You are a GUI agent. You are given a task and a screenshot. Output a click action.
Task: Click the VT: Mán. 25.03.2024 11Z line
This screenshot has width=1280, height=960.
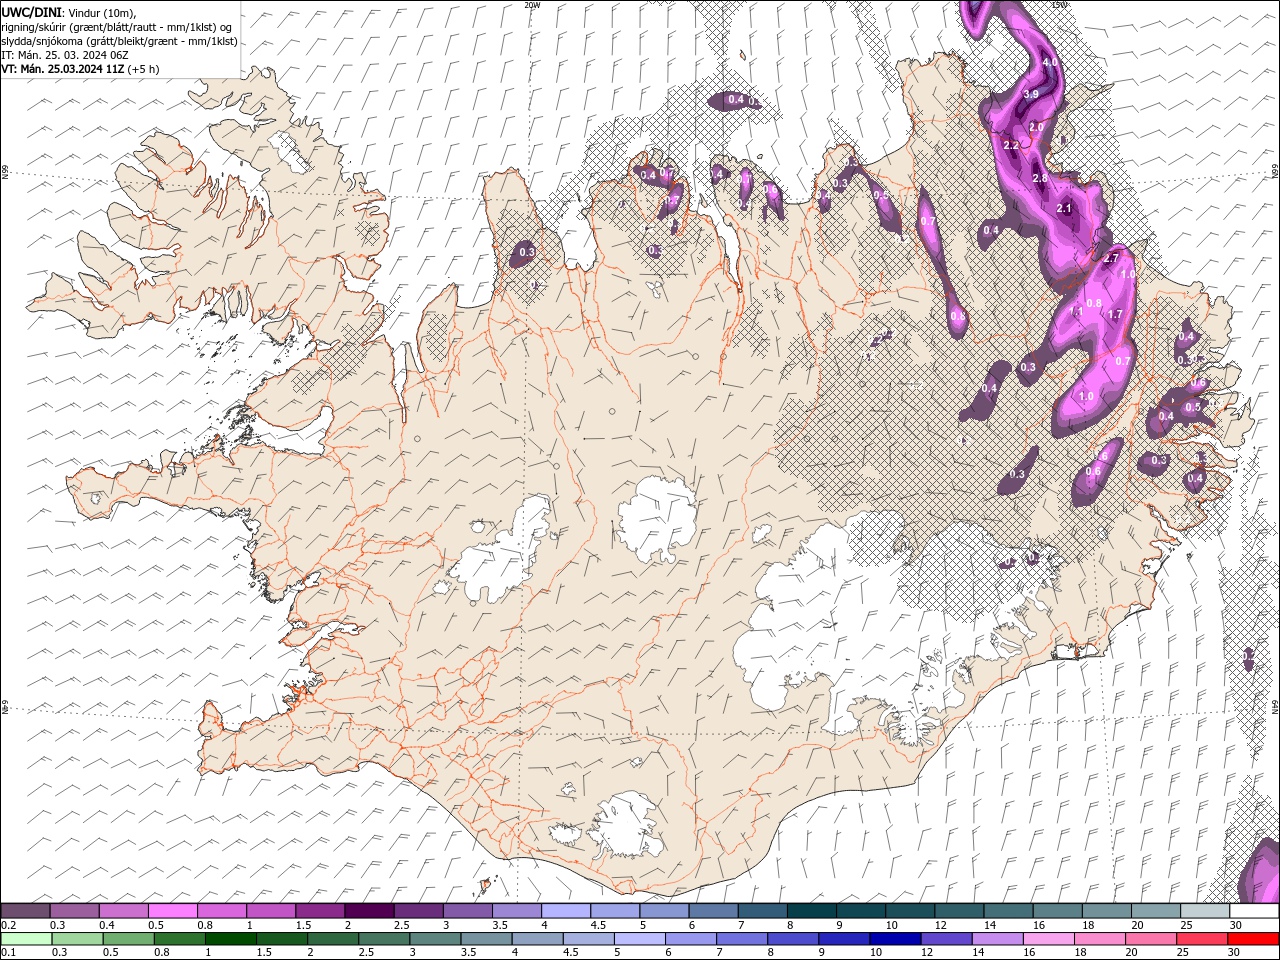click(80, 69)
